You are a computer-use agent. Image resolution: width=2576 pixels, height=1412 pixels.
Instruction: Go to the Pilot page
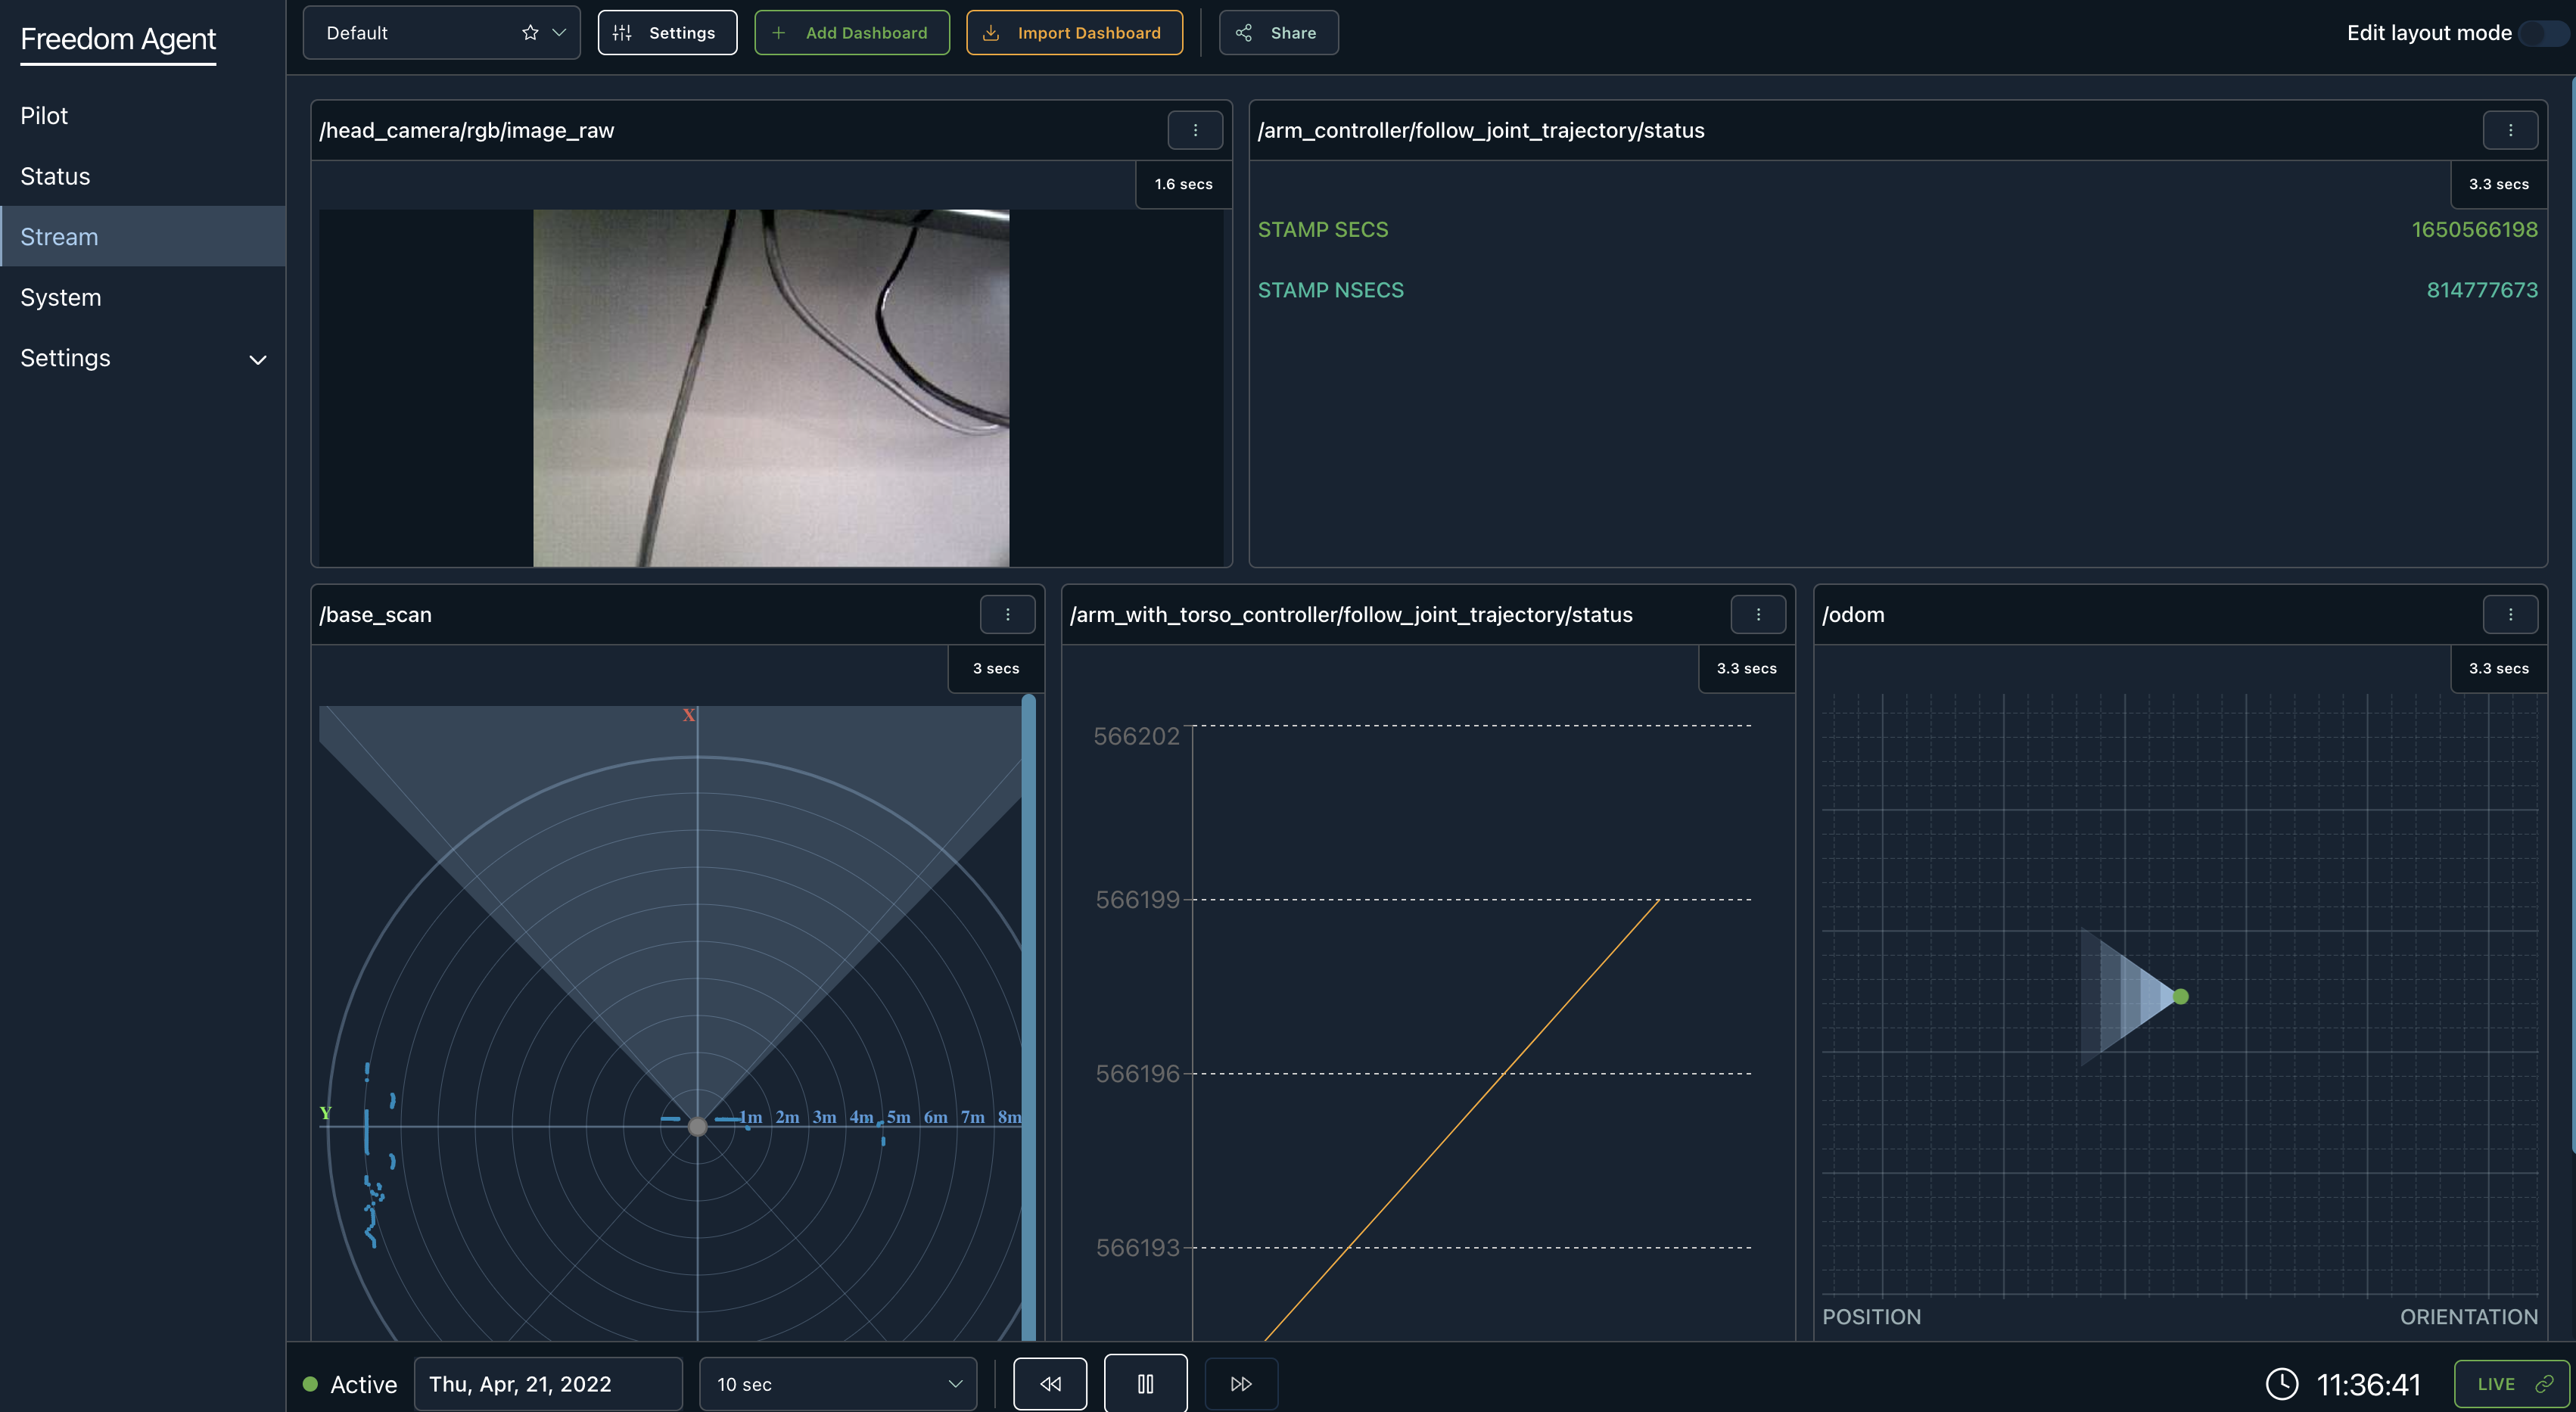pyautogui.click(x=44, y=116)
